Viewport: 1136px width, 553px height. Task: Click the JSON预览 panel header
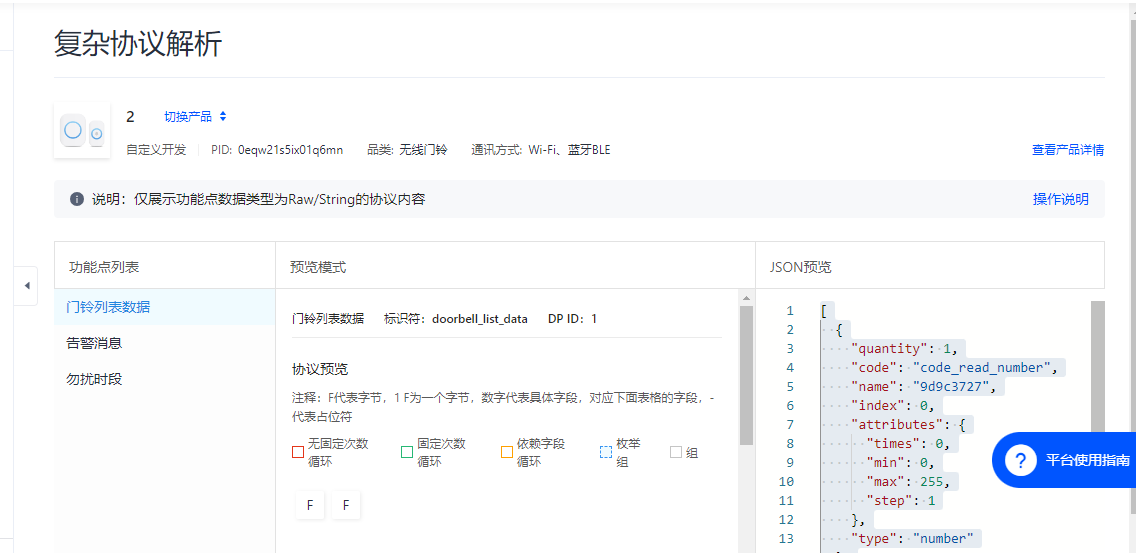point(800,267)
